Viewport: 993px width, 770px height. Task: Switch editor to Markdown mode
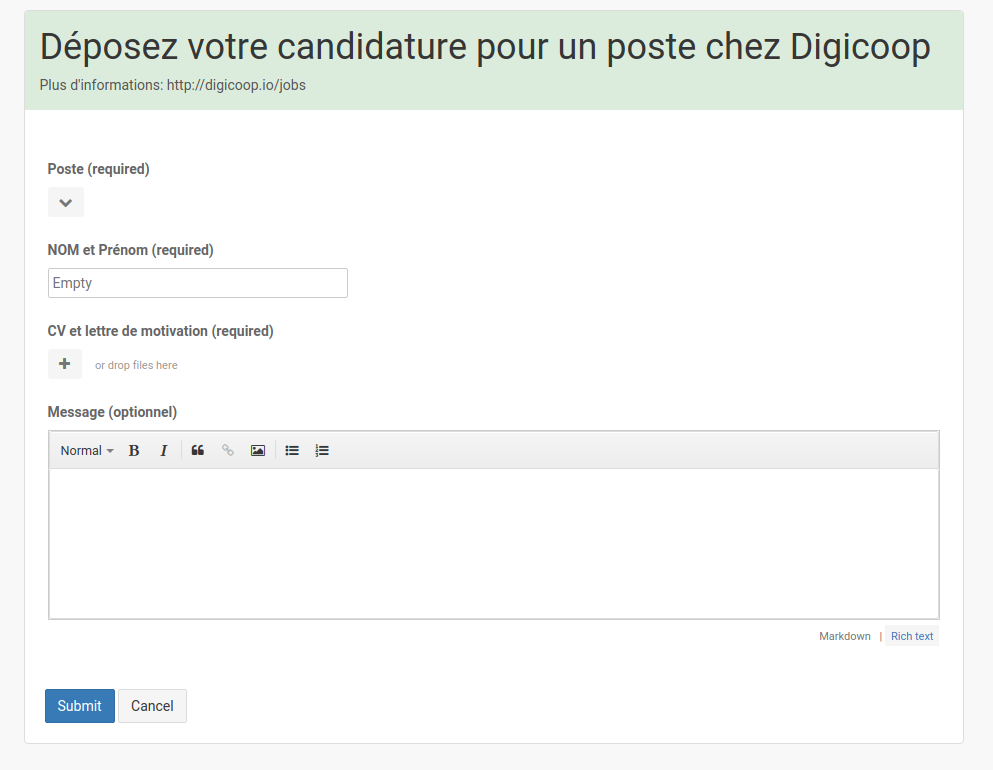point(844,636)
